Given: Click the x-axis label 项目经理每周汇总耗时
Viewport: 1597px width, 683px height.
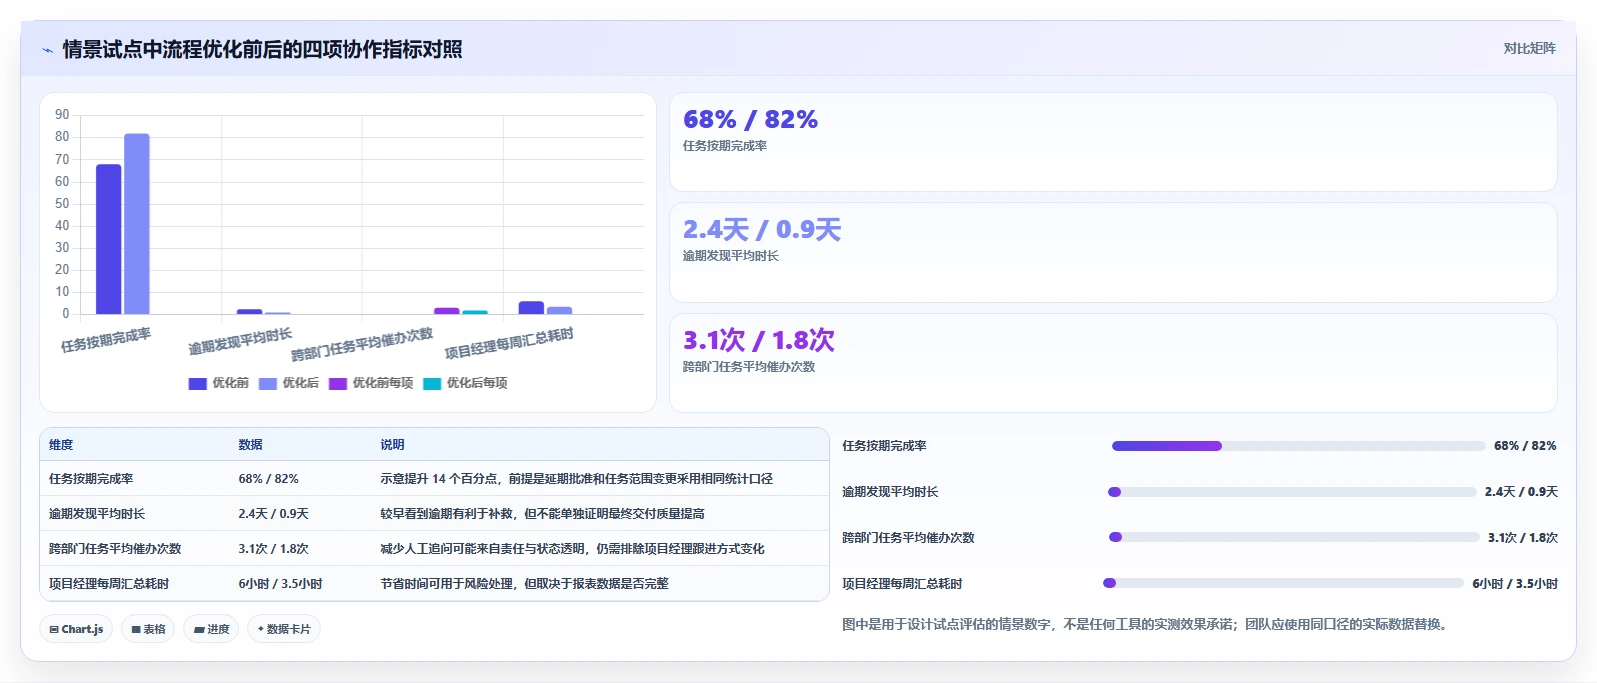Looking at the screenshot, I should tap(509, 343).
